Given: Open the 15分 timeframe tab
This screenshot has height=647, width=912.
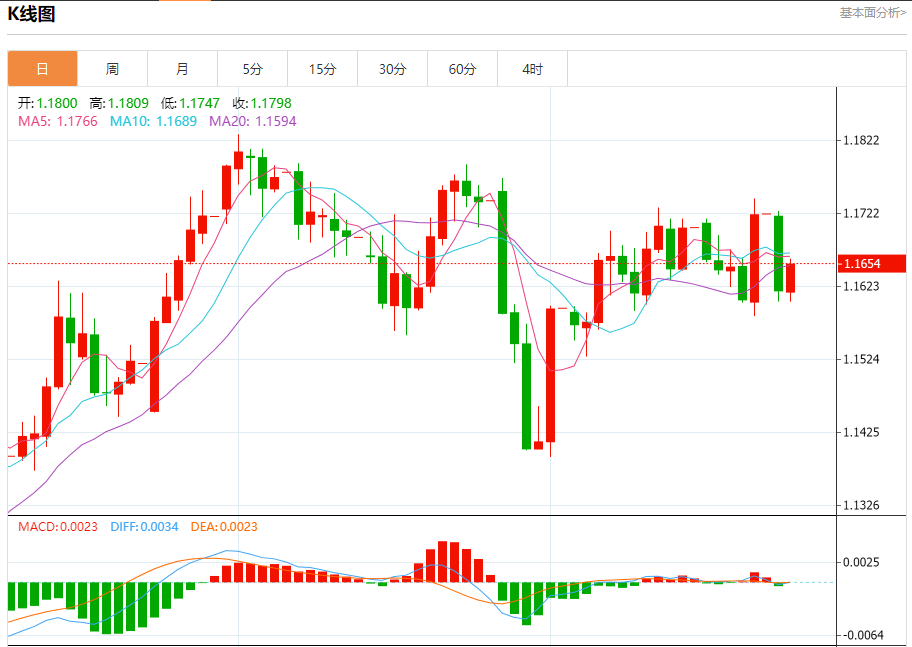Looking at the screenshot, I should click(323, 69).
